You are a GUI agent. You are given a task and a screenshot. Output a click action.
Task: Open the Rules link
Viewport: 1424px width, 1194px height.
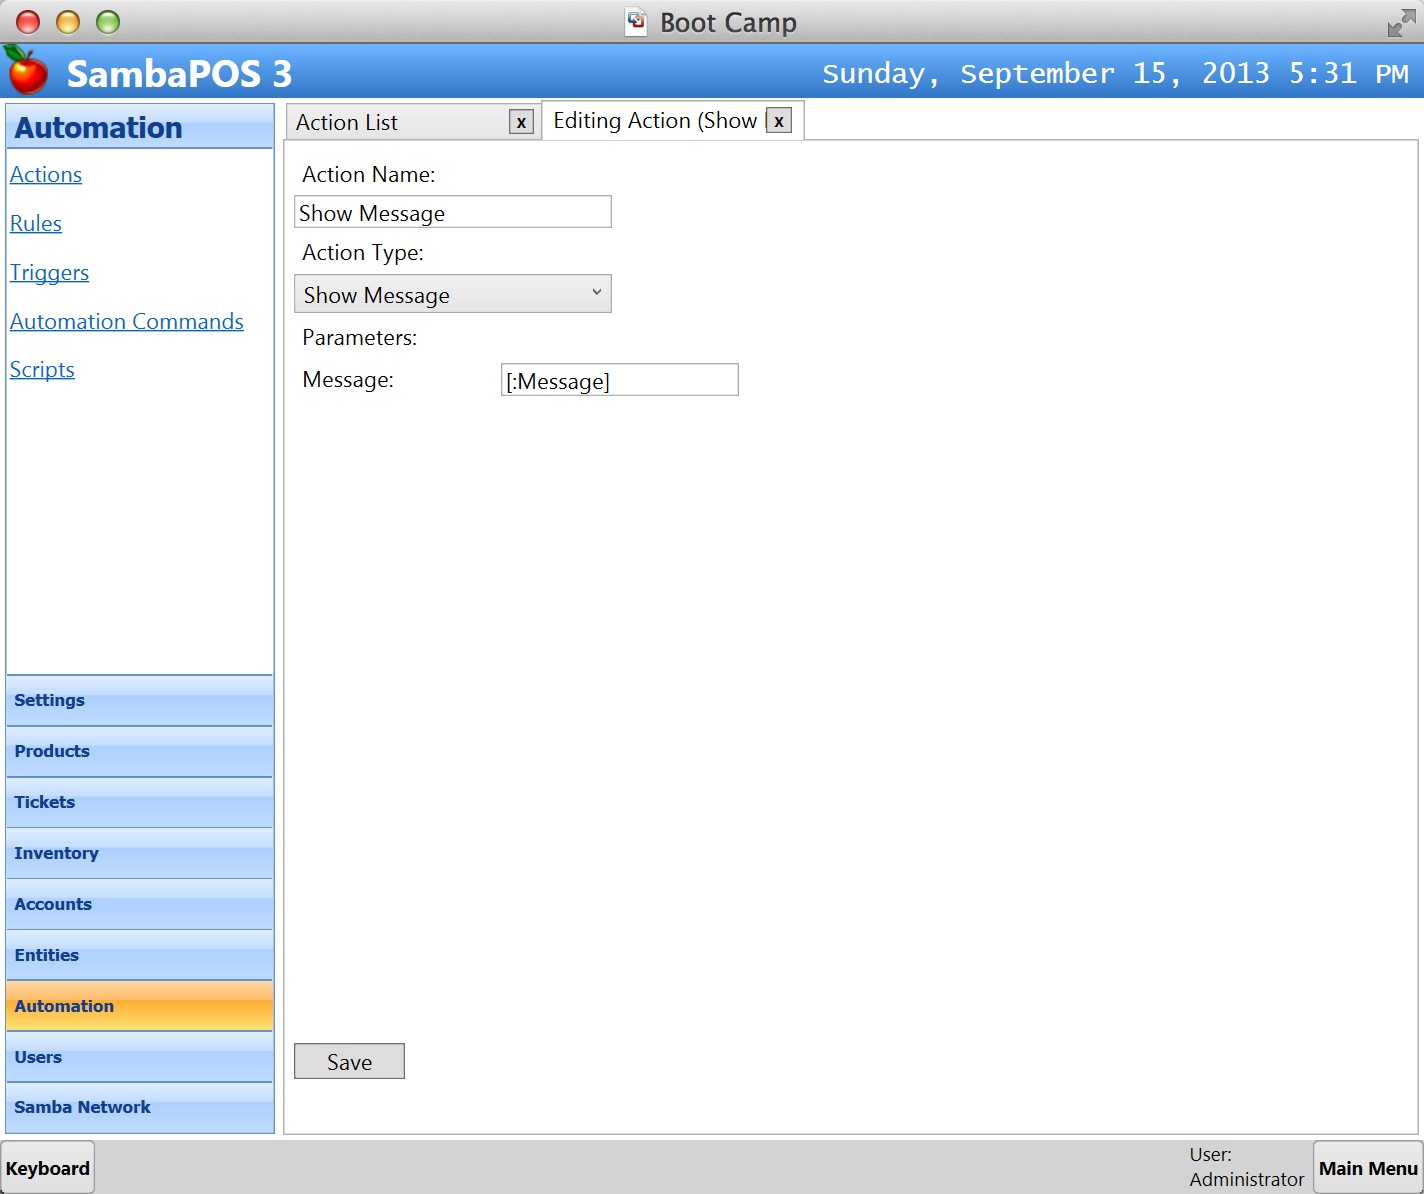(36, 224)
